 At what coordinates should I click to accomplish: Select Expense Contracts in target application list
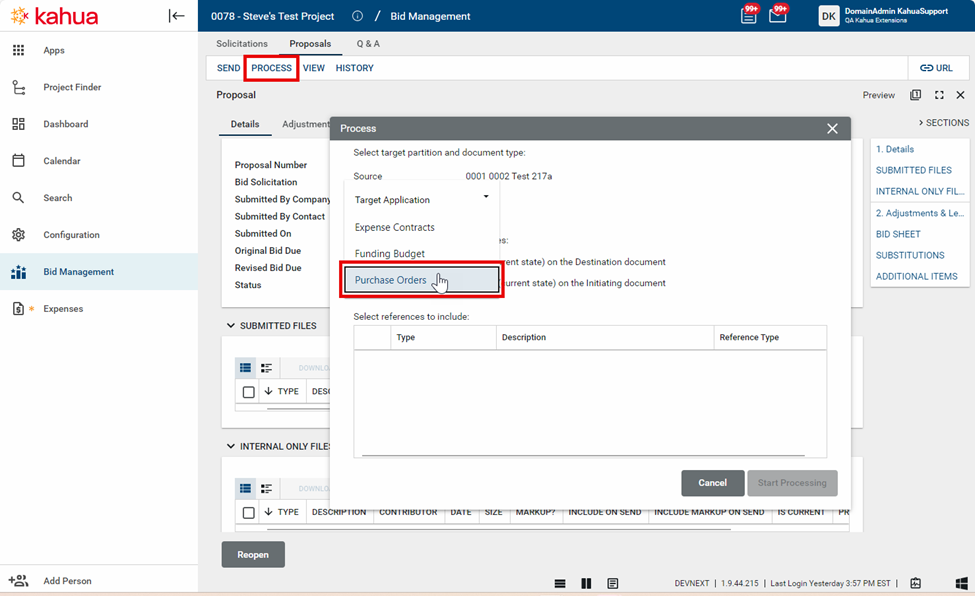[x=395, y=227]
